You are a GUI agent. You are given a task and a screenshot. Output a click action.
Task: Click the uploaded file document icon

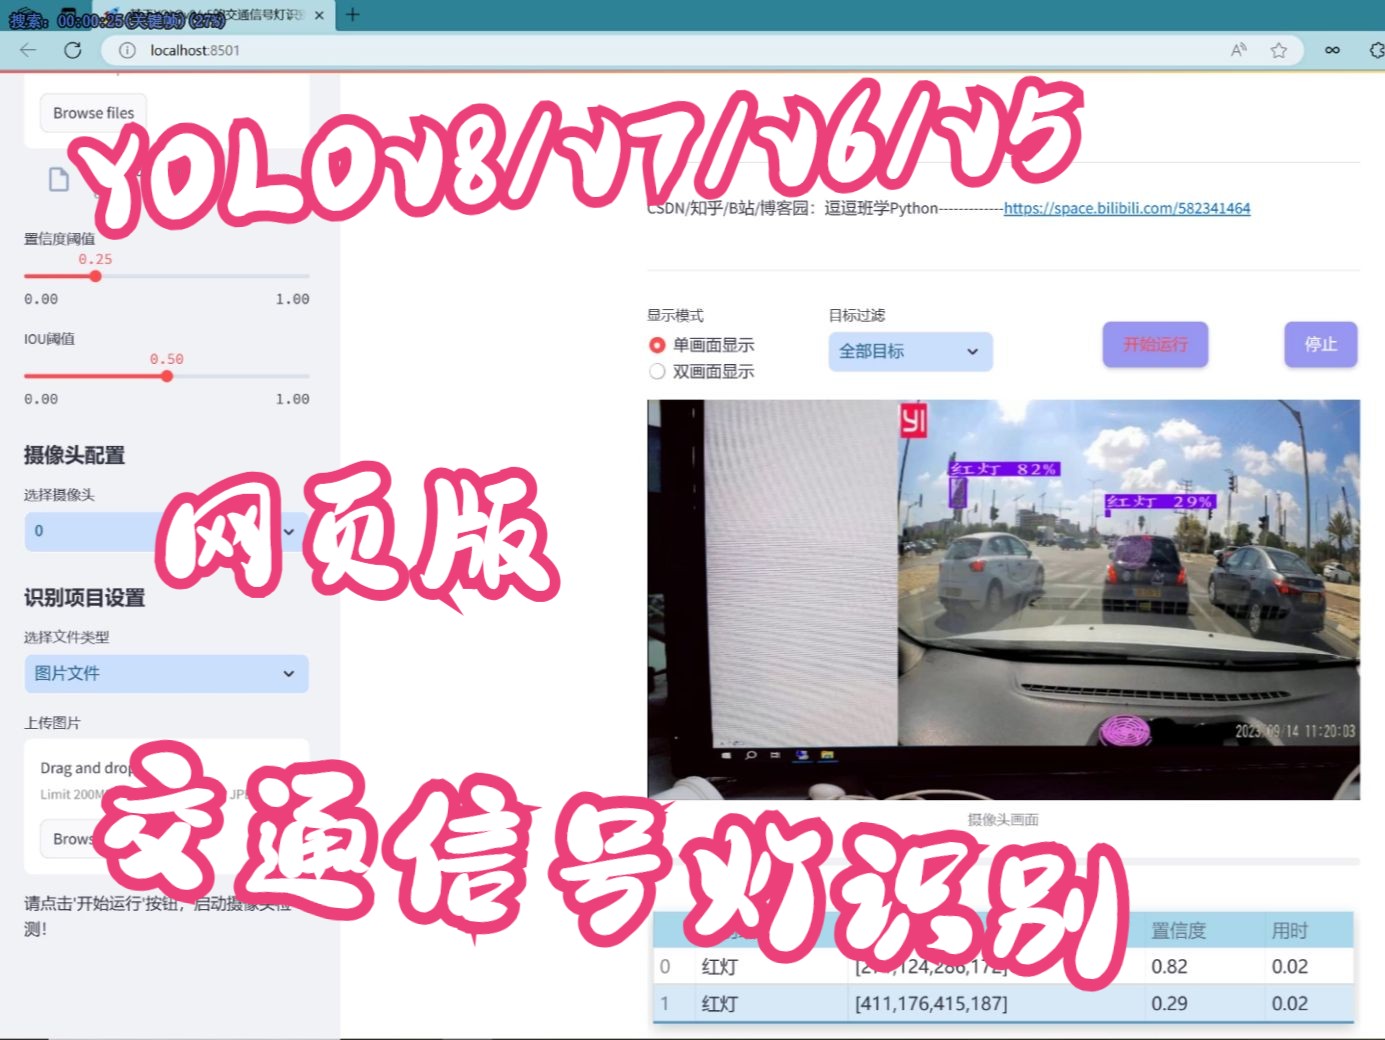click(x=59, y=179)
